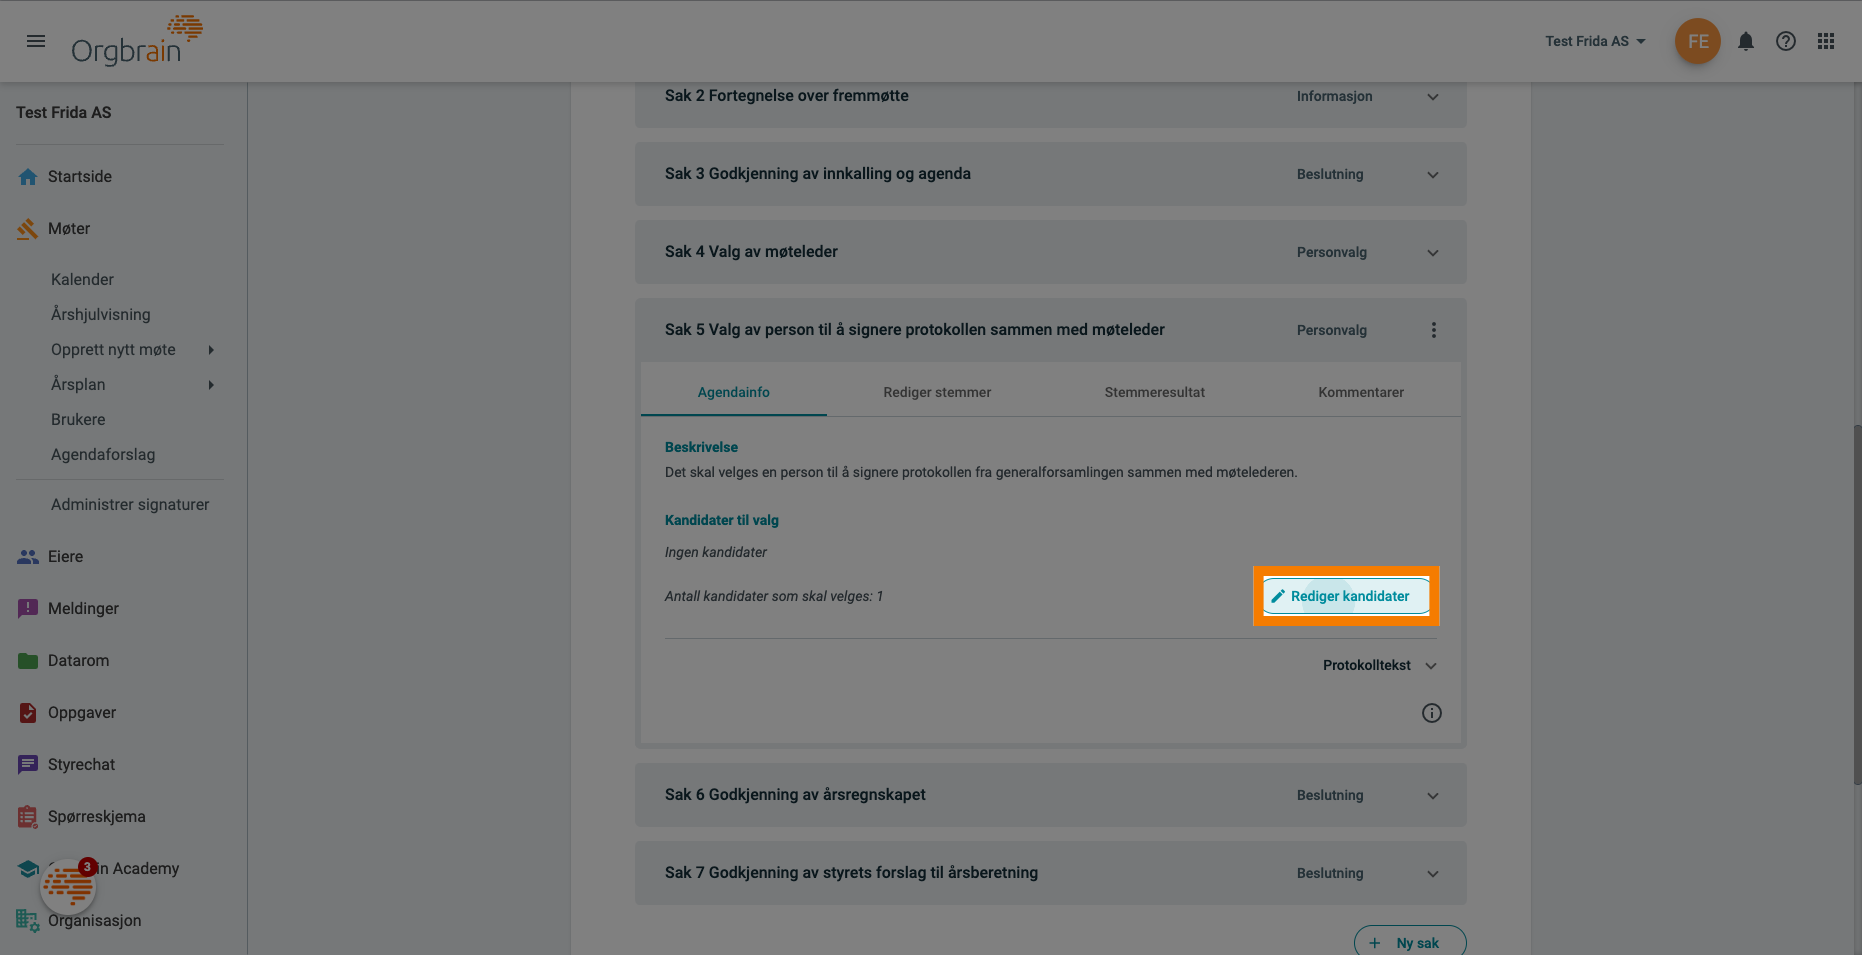The width and height of the screenshot is (1862, 955).
Task: Open Årshjulvisning
Action: (101, 314)
